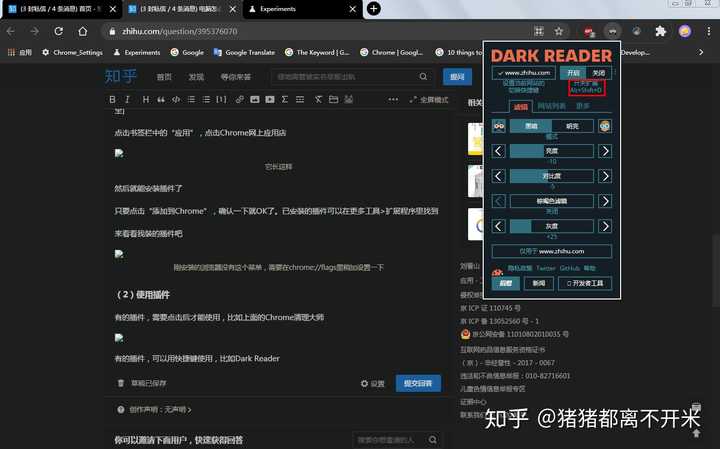The image size is (720, 449).
Task: Insert reference note with [1] icon
Action: [221, 99]
